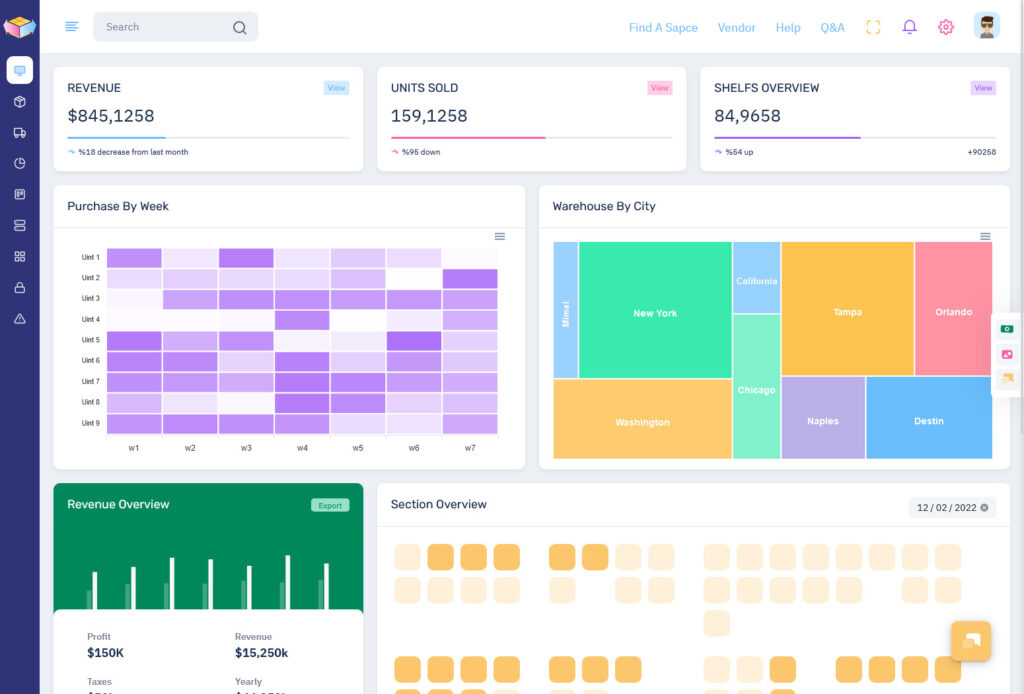Select the Mimai treemap block

tap(566, 310)
